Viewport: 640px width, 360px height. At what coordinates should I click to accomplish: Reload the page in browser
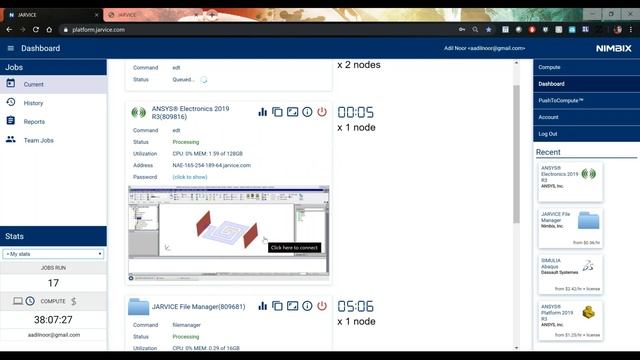[x=36, y=29]
